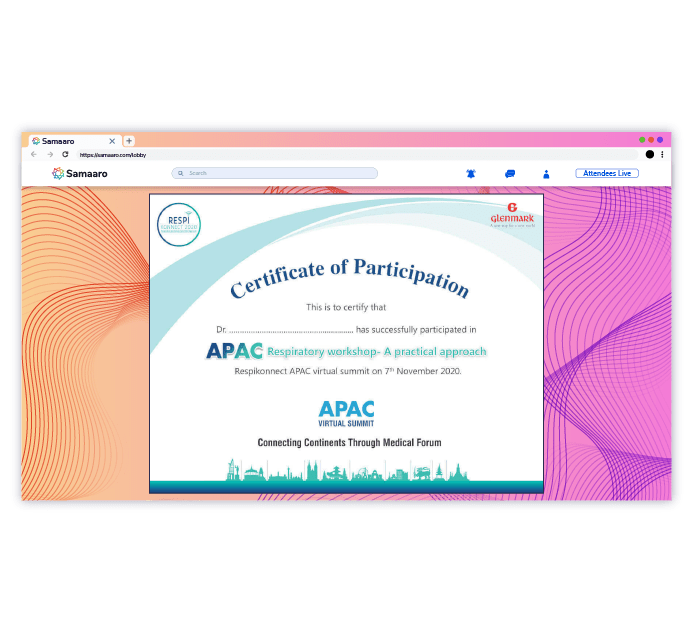Open a new browser tab
The width and height of the screenshot is (691, 632).
[x=129, y=141]
